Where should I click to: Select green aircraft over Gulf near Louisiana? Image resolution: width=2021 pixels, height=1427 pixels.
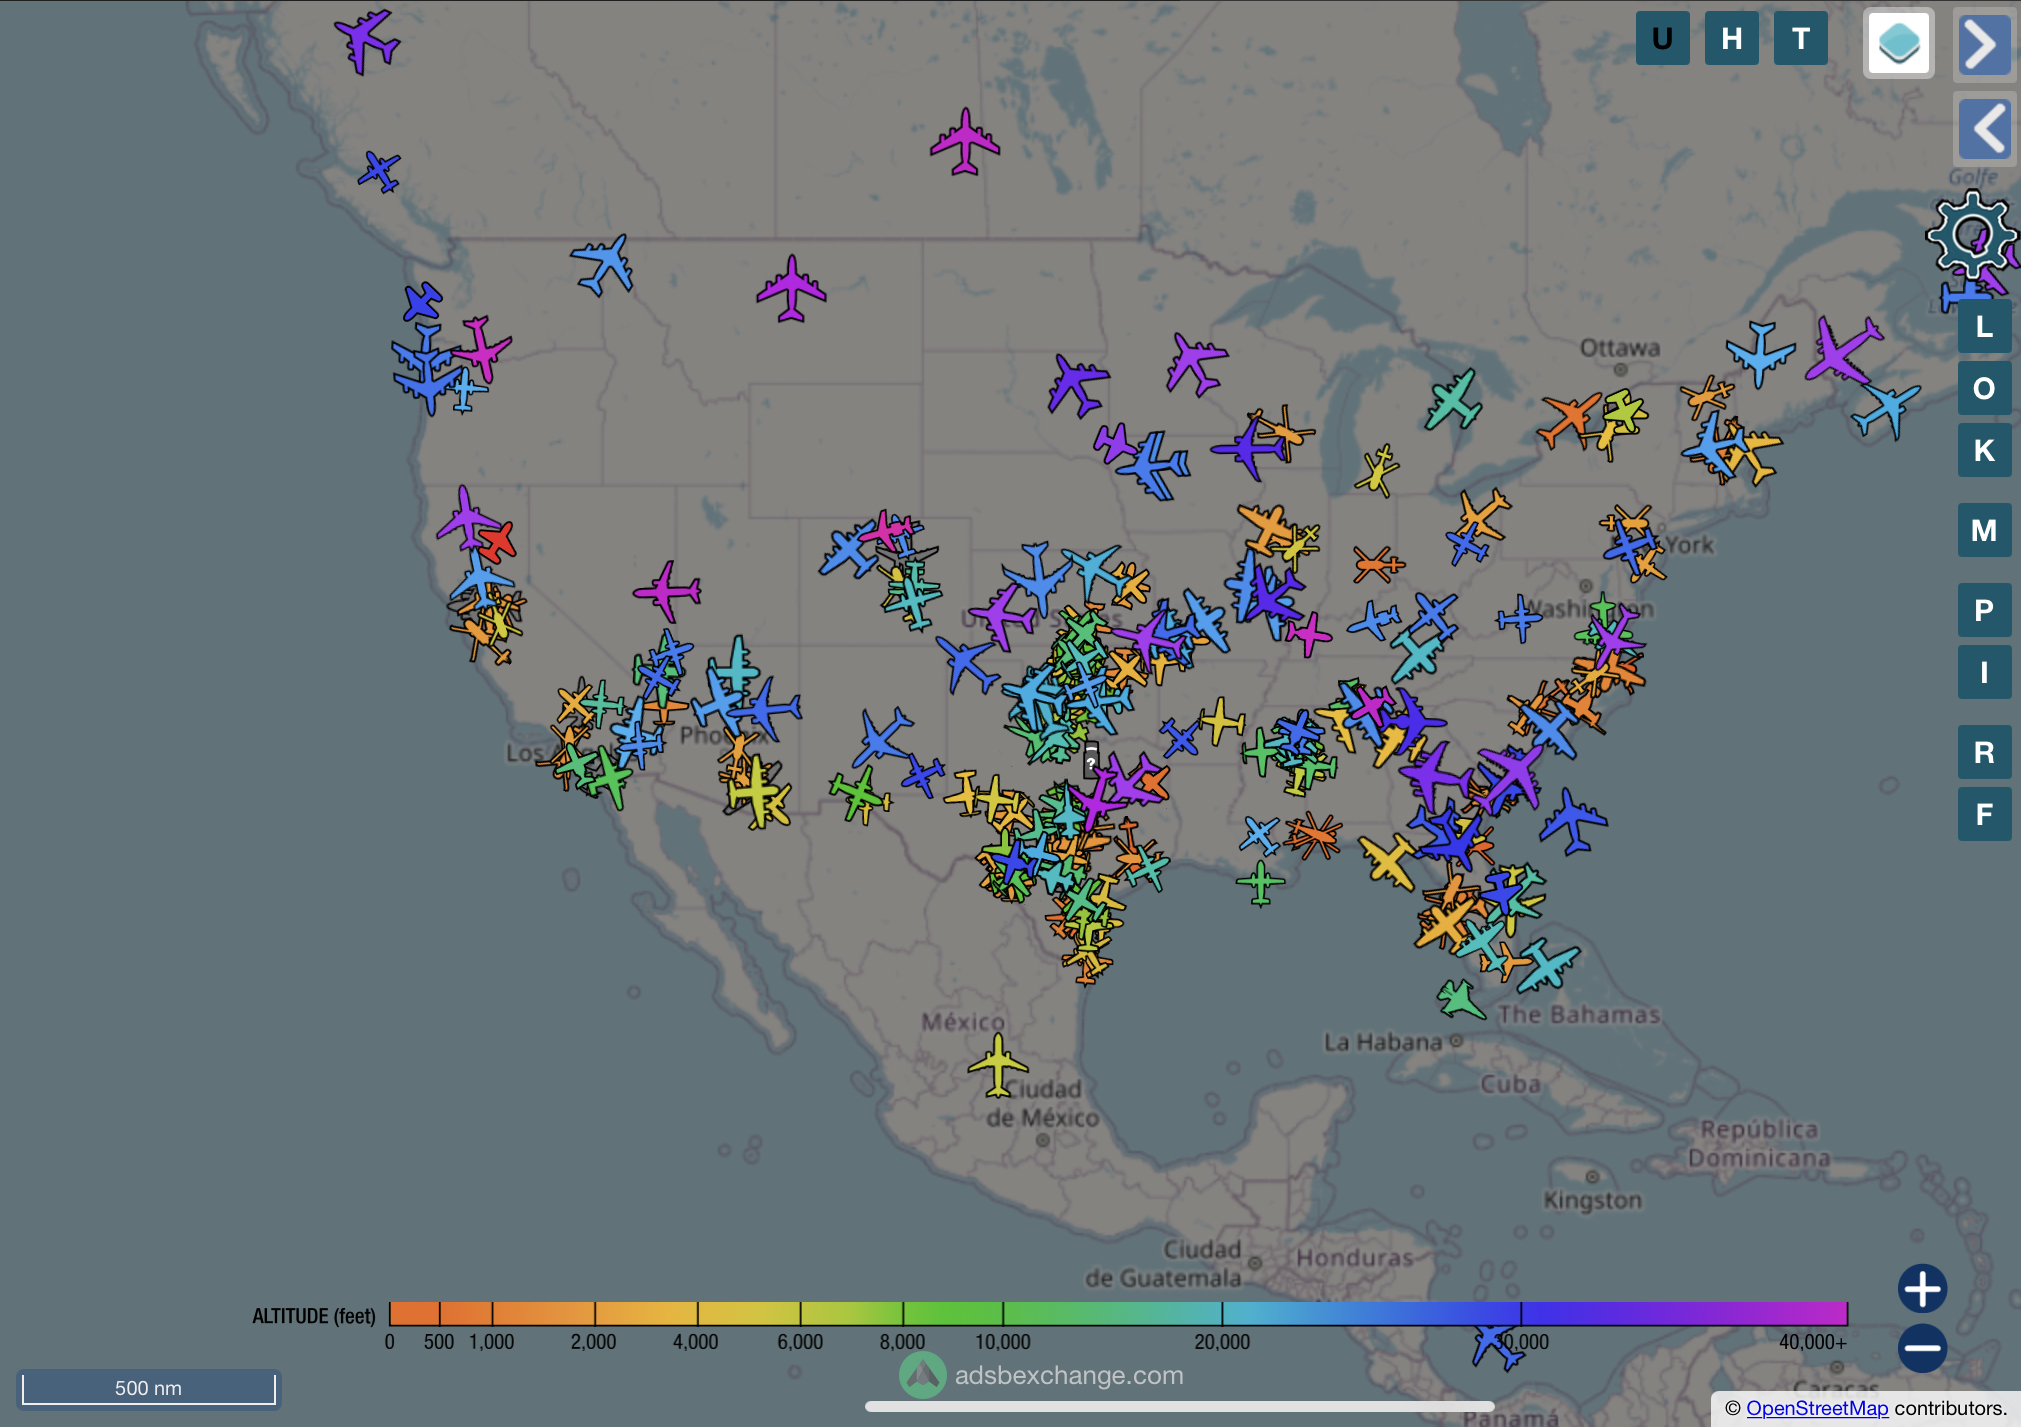pos(1260,883)
